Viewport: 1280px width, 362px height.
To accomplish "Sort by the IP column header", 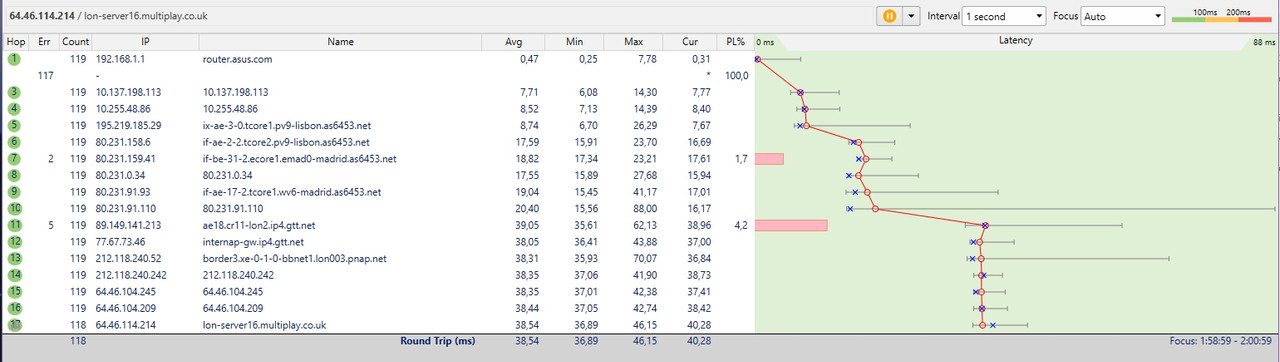I will pyautogui.click(x=146, y=42).
